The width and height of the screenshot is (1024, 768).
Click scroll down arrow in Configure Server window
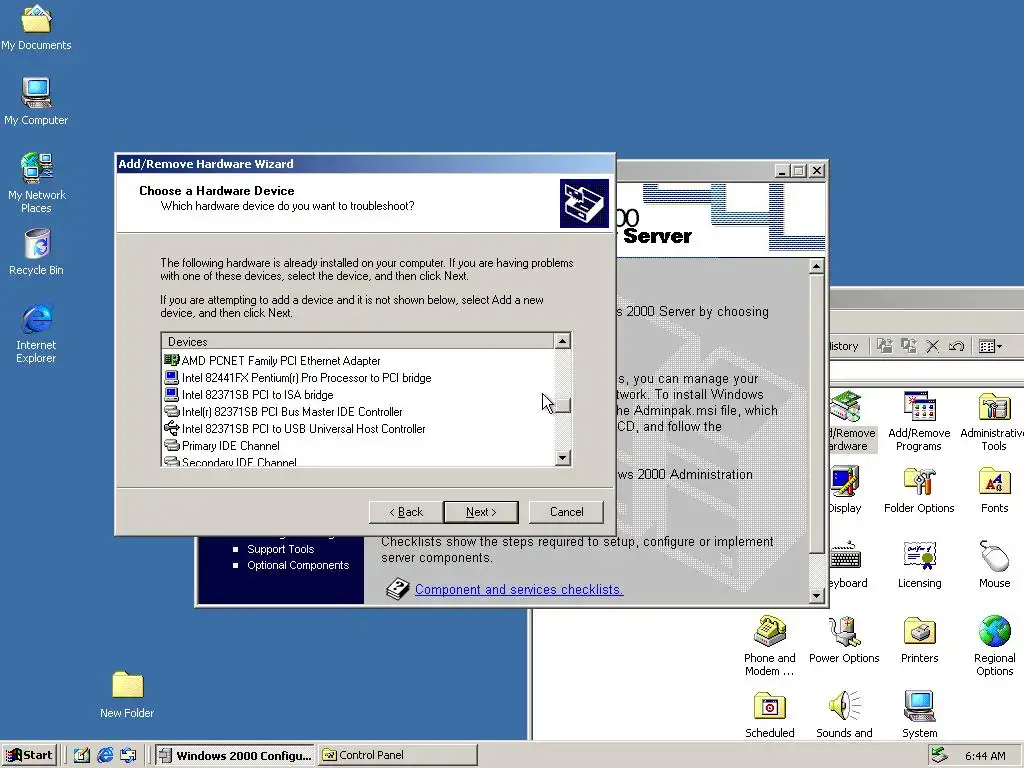point(816,595)
